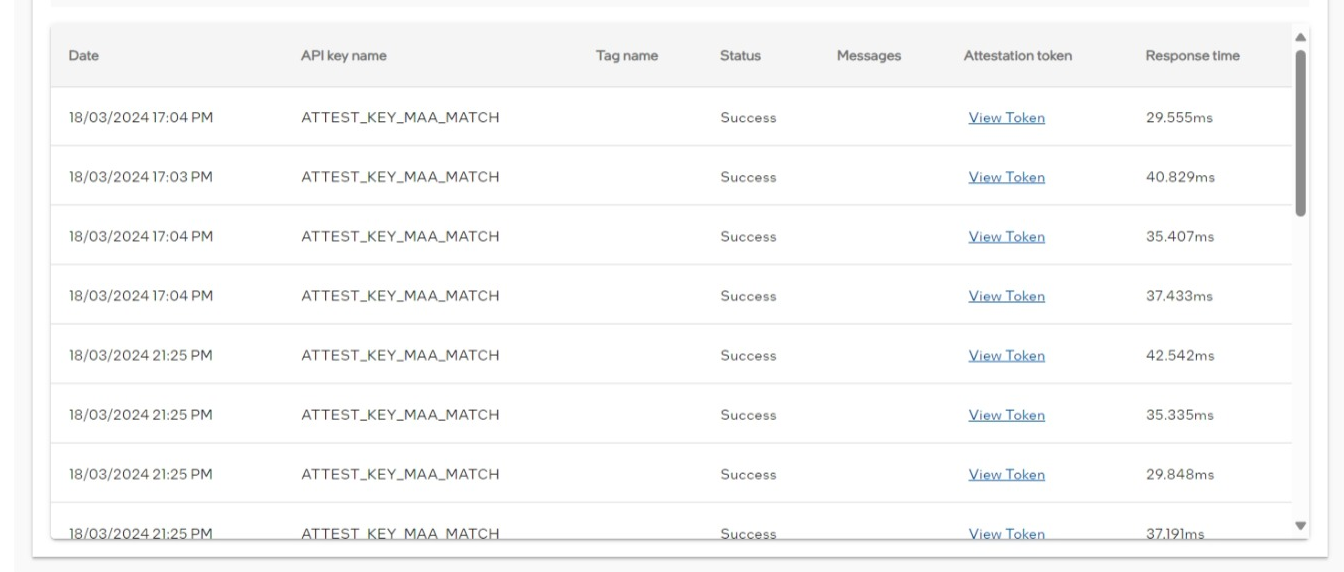Select the 18/03/2024 17:03 PM row
Screen dimensions: 1344x572
pos(671,177)
